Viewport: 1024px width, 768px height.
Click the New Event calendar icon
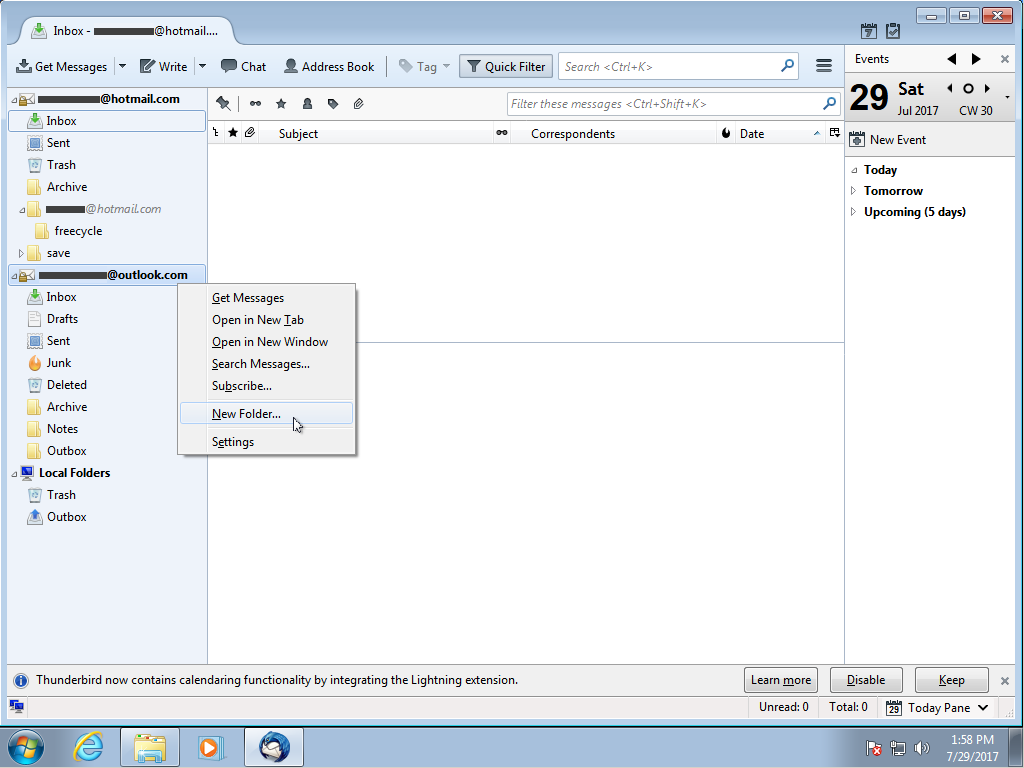click(857, 140)
